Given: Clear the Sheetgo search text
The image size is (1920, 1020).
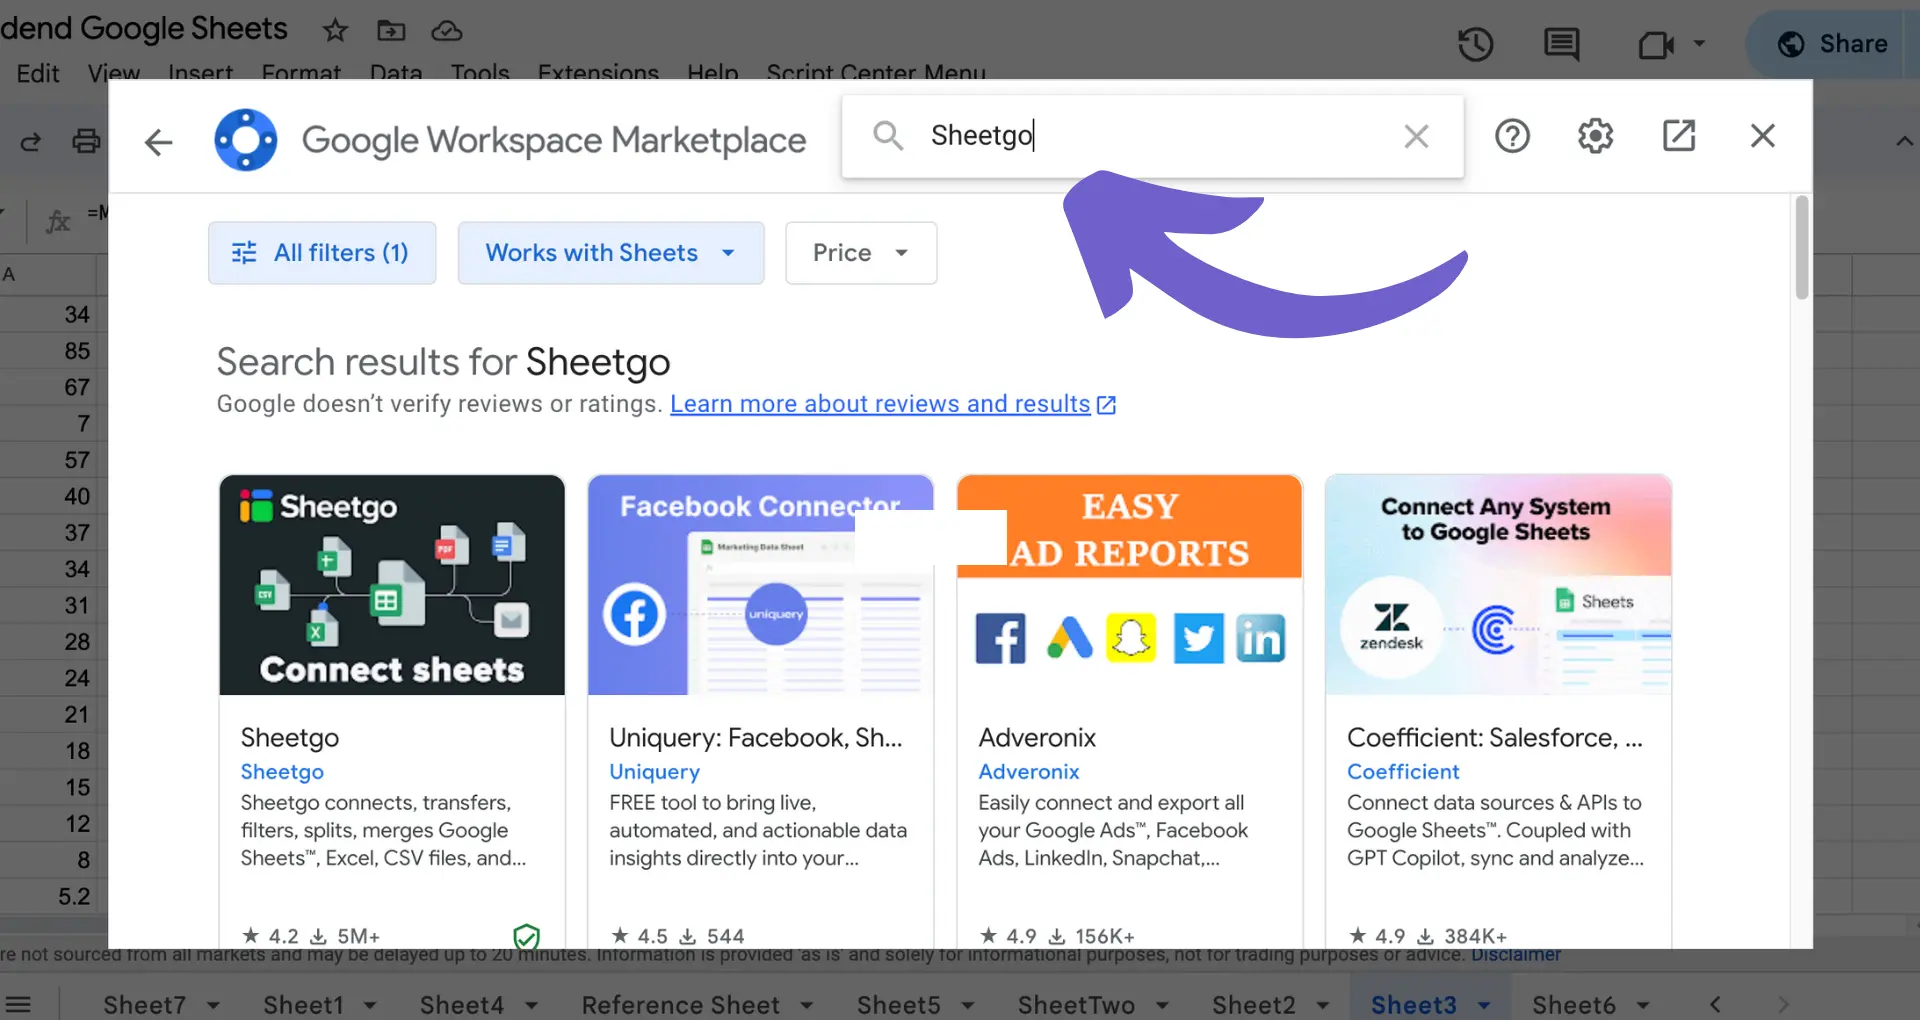Looking at the screenshot, I should coord(1416,136).
